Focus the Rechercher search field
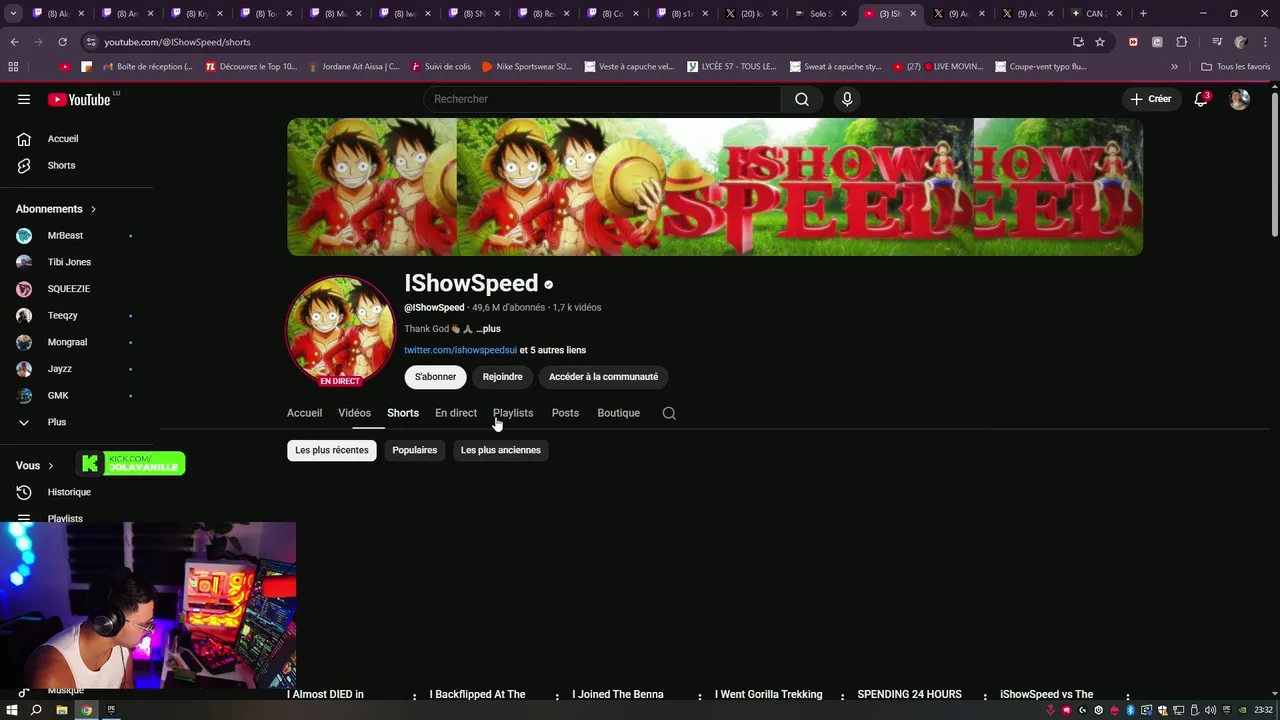Image resolution: width=1280 pixels, height=720 pixels. click(602, 99)
